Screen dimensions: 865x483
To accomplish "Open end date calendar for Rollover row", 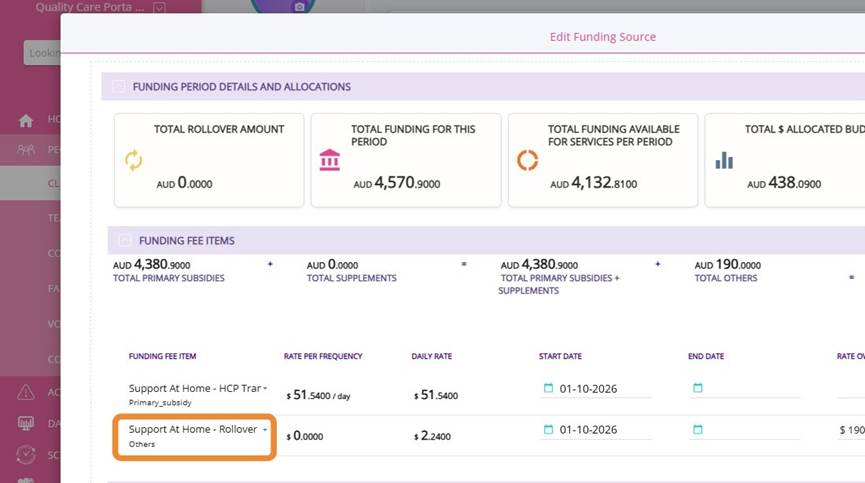I will tap(698, 429).
